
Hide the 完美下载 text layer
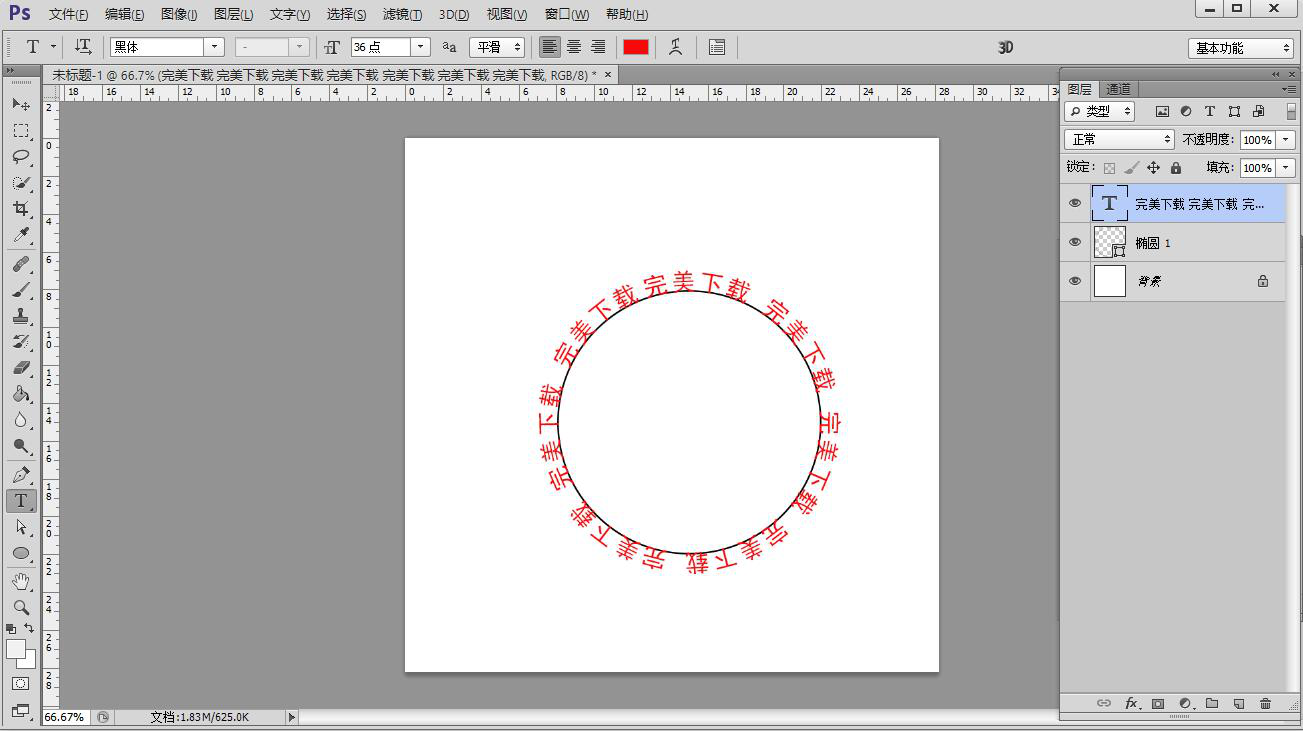tap(1075, 203)
